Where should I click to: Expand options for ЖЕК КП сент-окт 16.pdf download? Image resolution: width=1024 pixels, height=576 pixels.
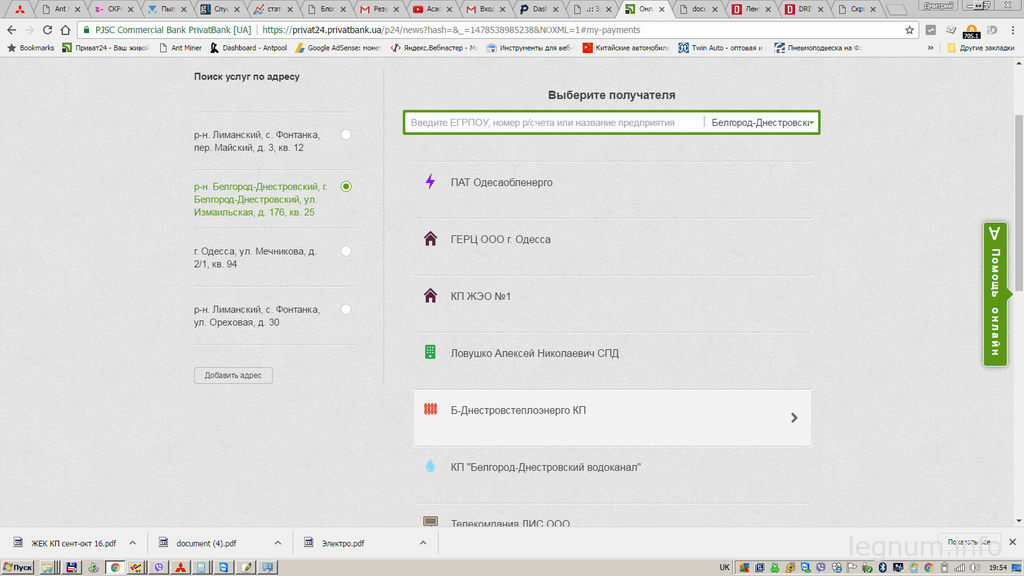coord(133,543)
